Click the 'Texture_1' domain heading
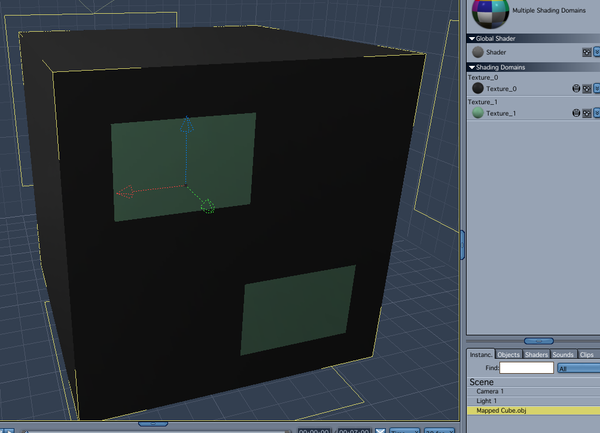 click(x=483, y=102)
